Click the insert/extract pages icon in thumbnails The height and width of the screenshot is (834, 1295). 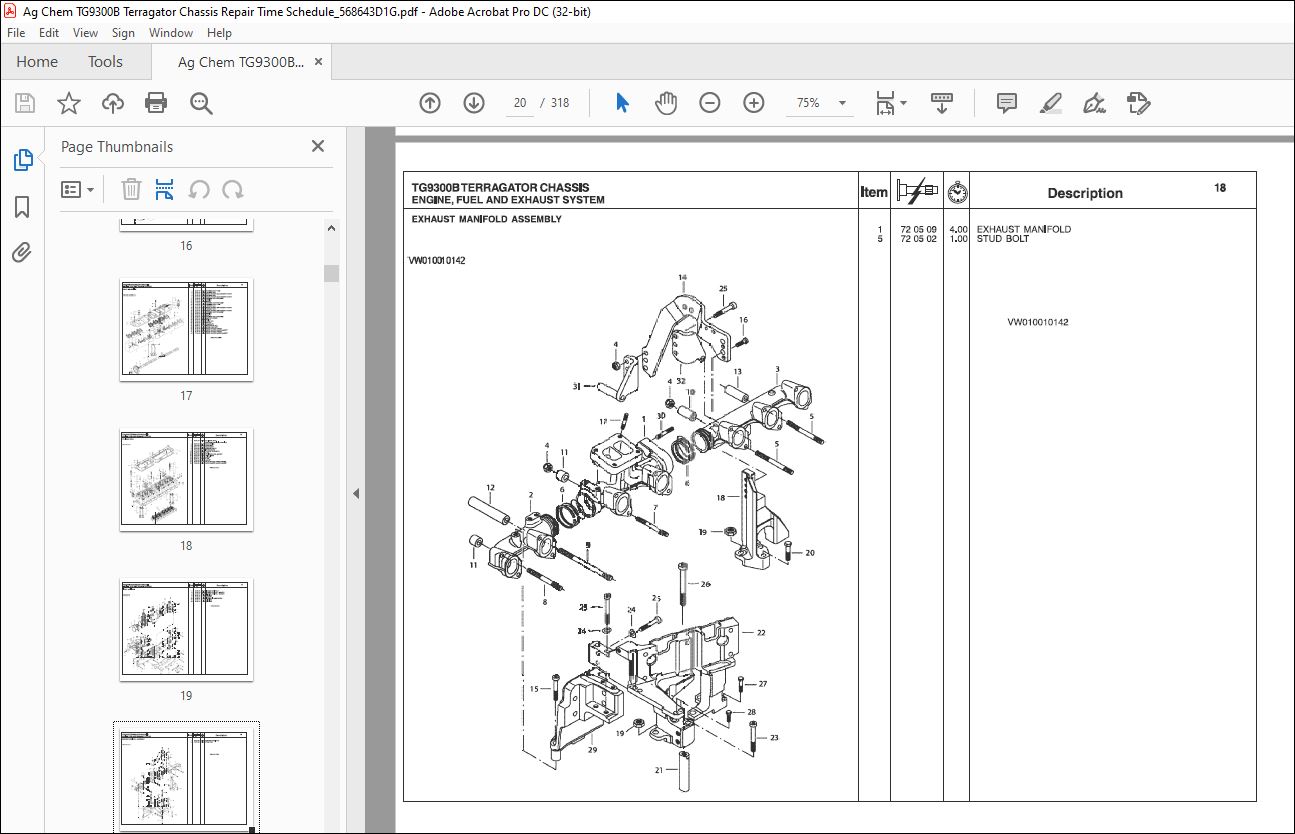coord(165,189)
